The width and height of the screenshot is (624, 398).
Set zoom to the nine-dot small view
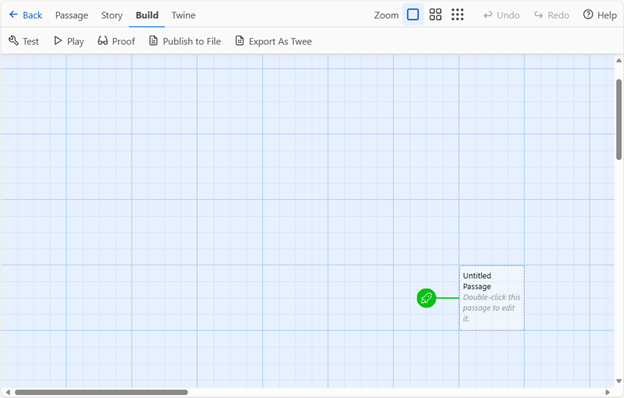(x=458, y=15)
